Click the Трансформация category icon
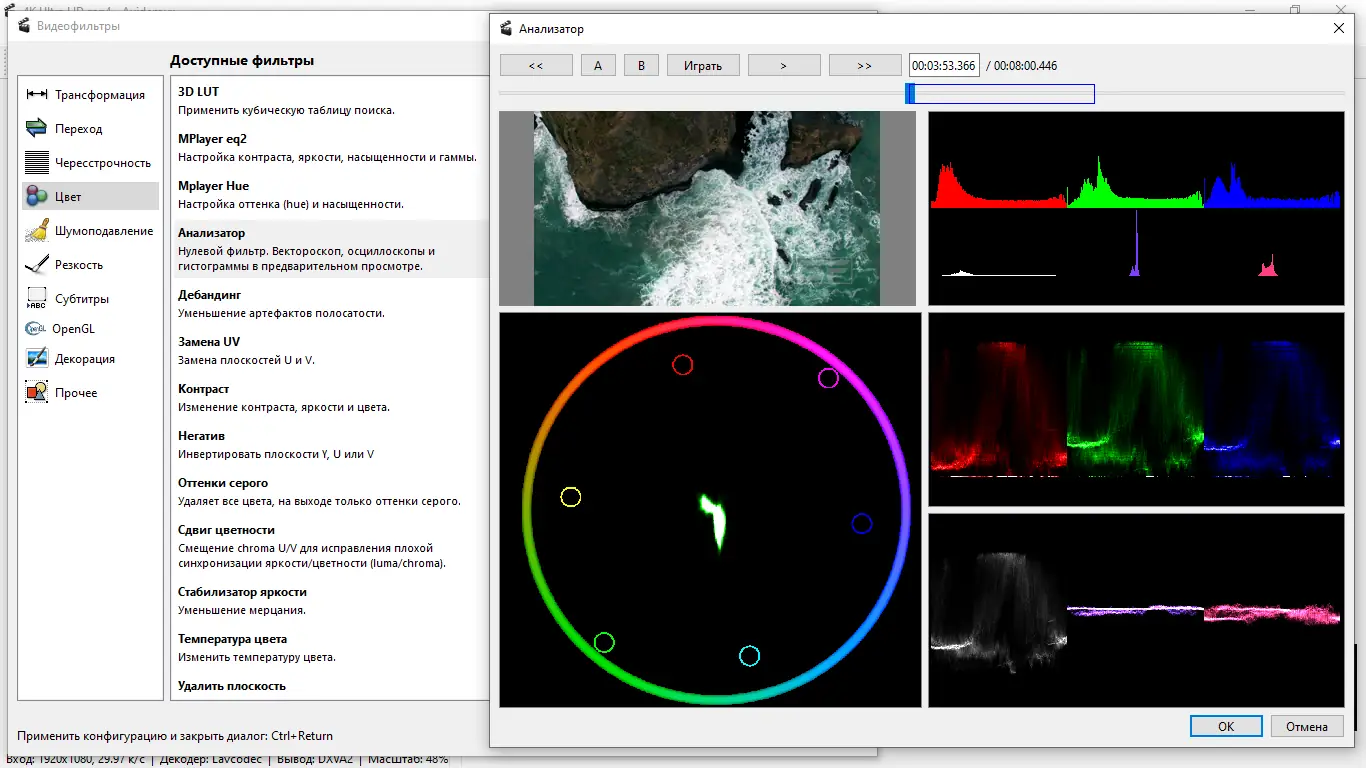This screenshot has height=768, width=1366. (x=37, y=95)
